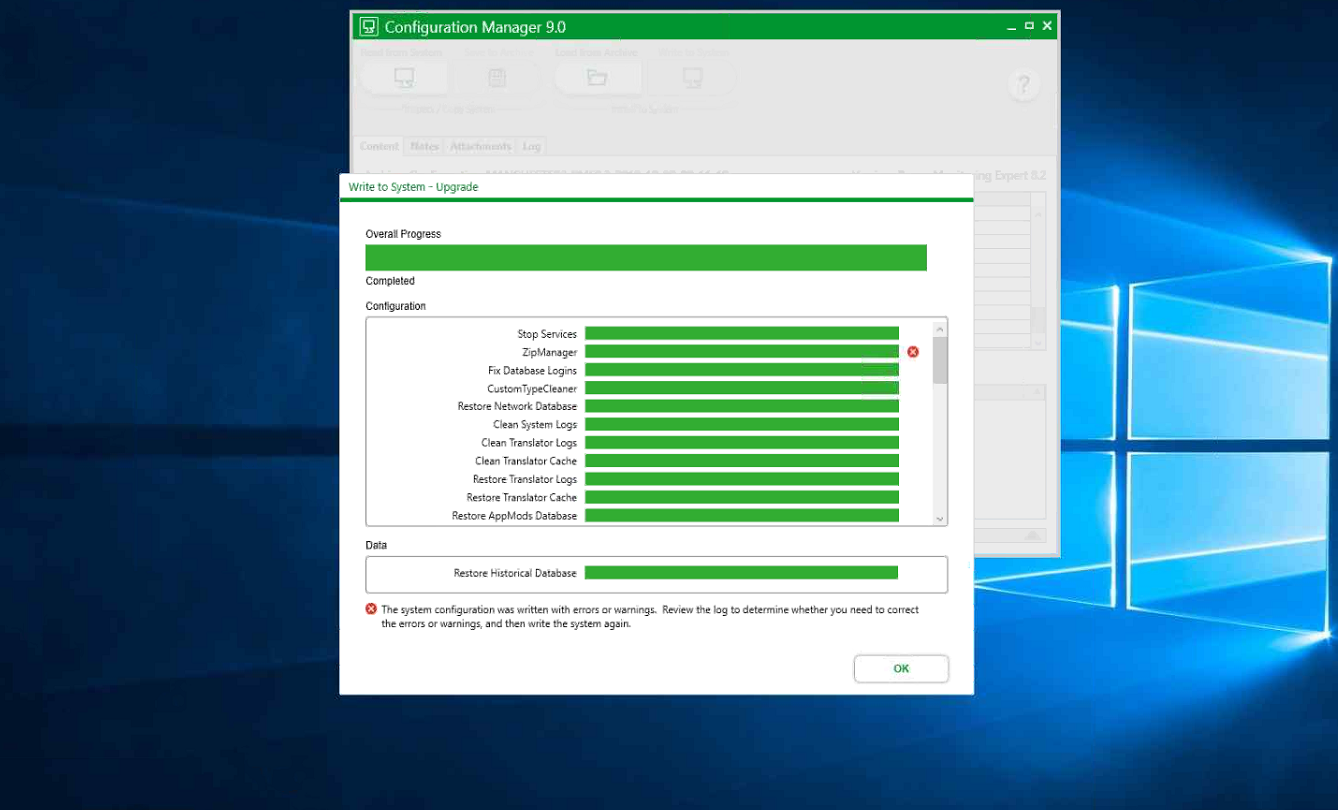This screenshot has height=810, width=1338.
Task: Click the Overall Progress bar
Action: 646,257
